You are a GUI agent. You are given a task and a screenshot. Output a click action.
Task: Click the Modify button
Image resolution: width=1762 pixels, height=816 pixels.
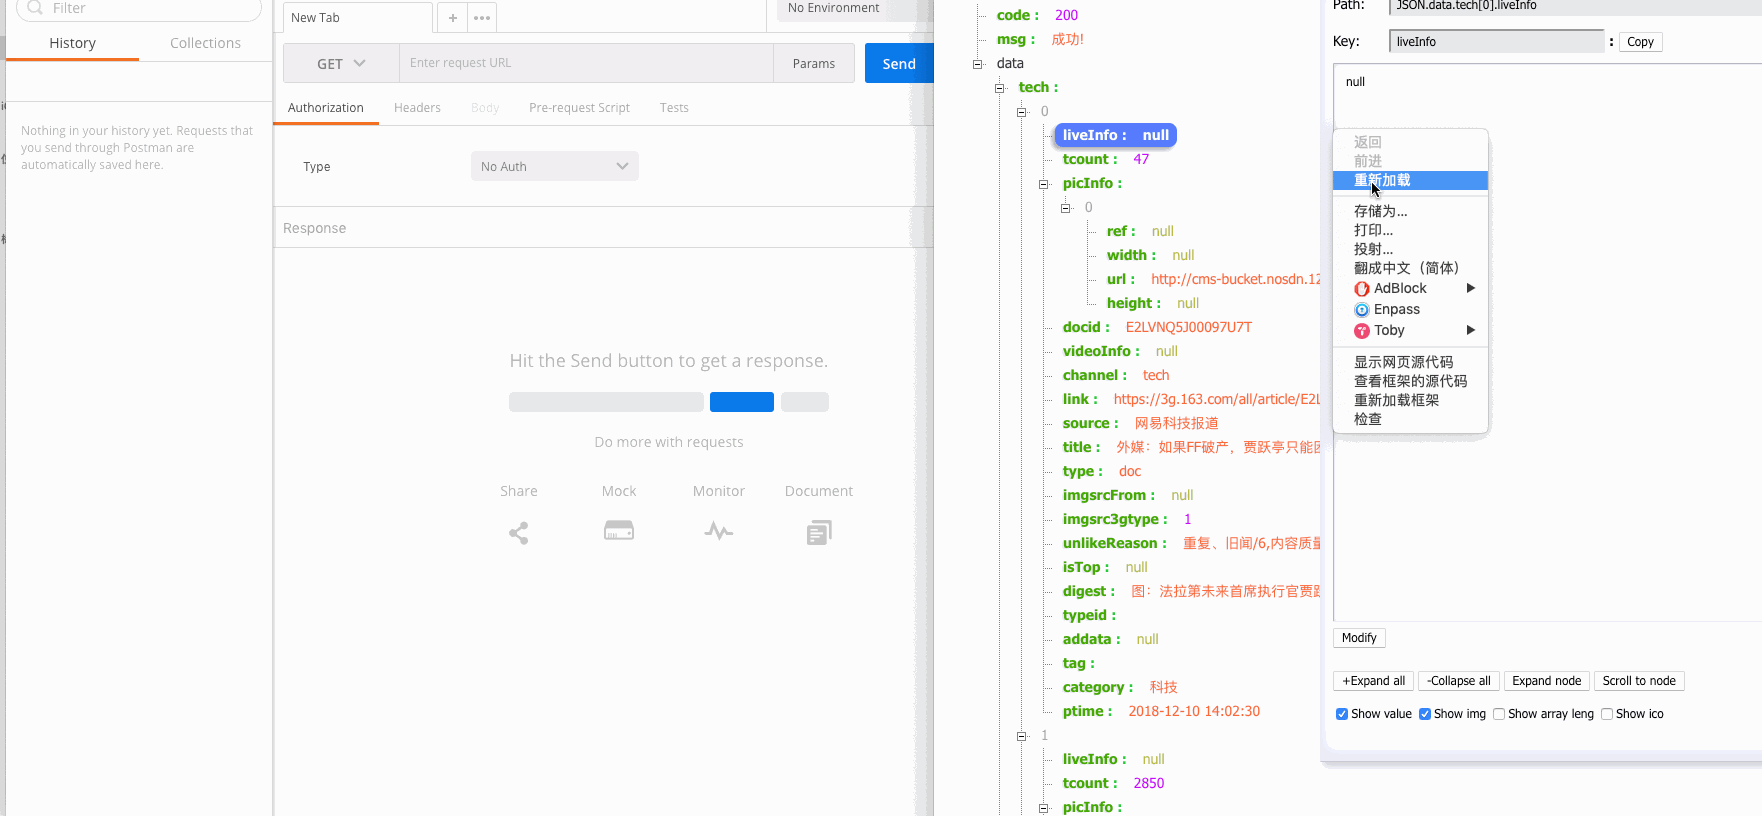point(1359,638)
